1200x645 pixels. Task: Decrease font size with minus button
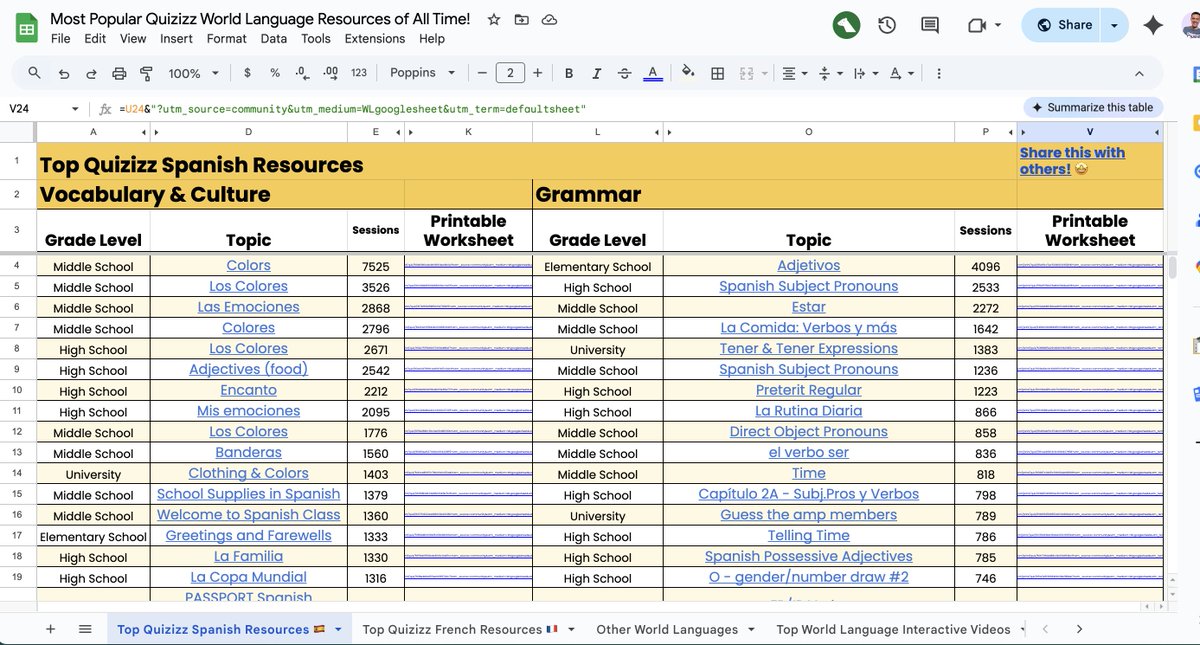[x=482, y=73]
